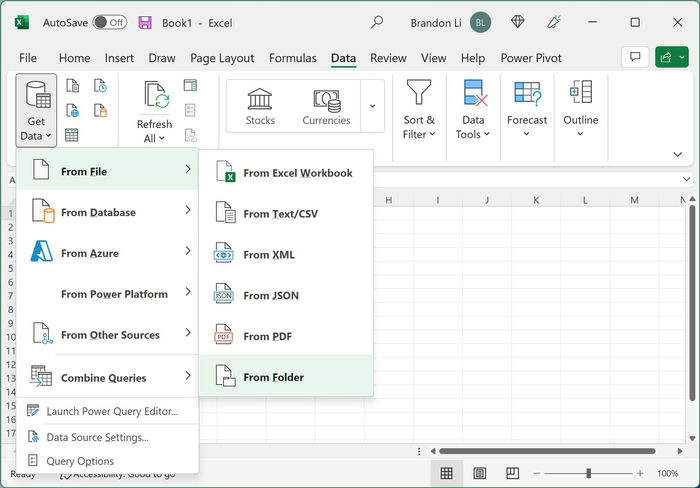Click the Existing Connections ribbon icon
The image size is (700, 488).
point(100,110)
